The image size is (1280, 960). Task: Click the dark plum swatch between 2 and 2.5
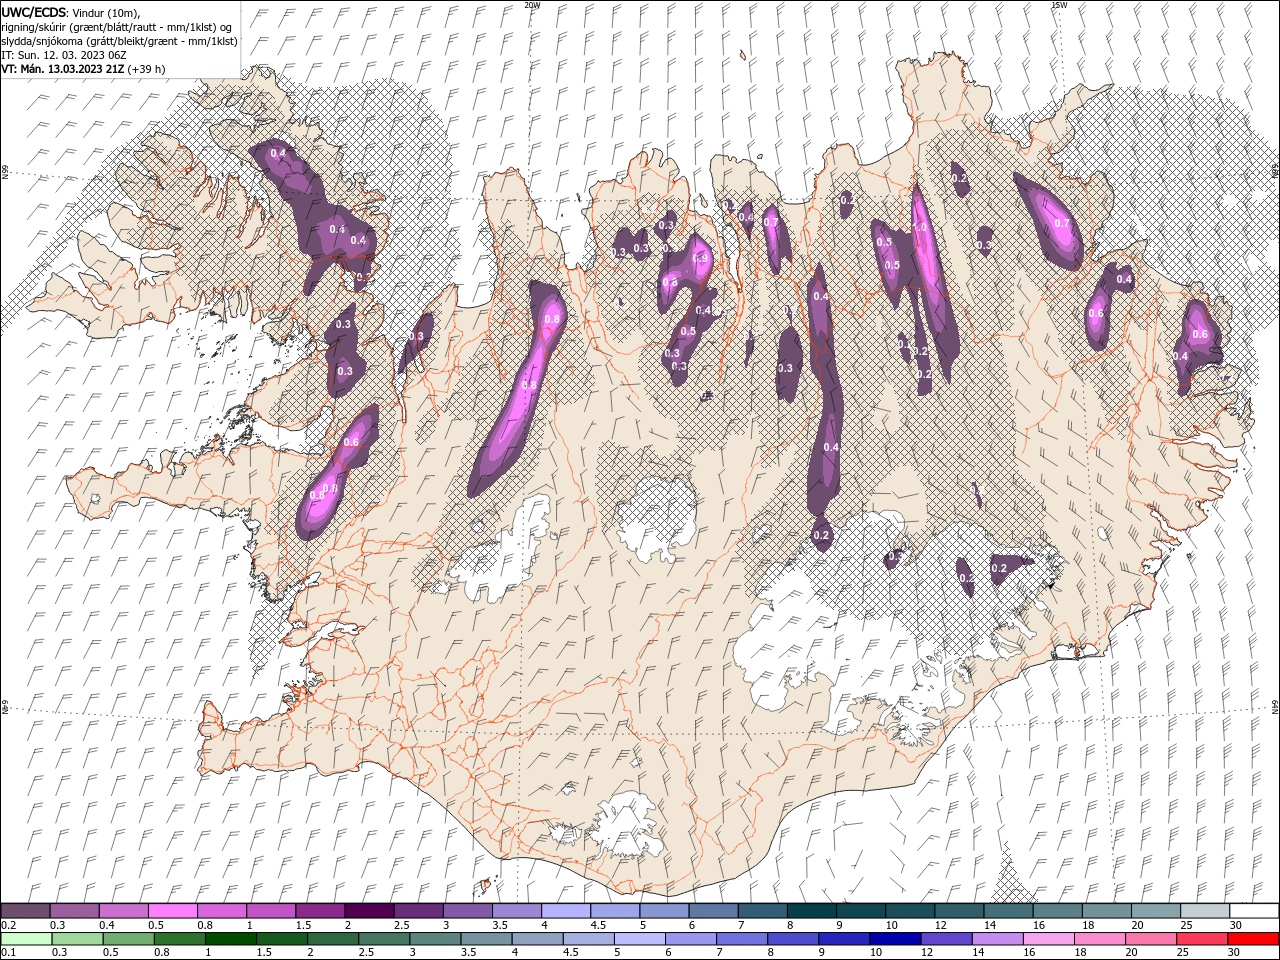tap(369, 911)
